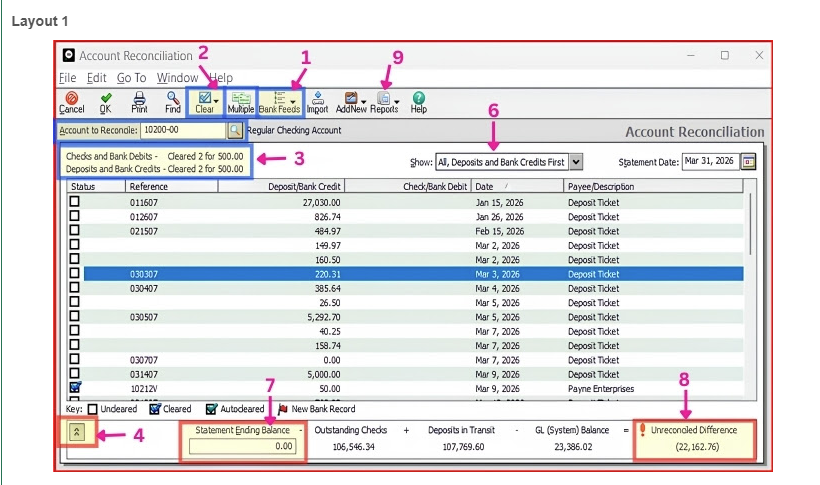Select the Payne Enterprises row
Screen dimensions: 820x485
tap(405, 389)
